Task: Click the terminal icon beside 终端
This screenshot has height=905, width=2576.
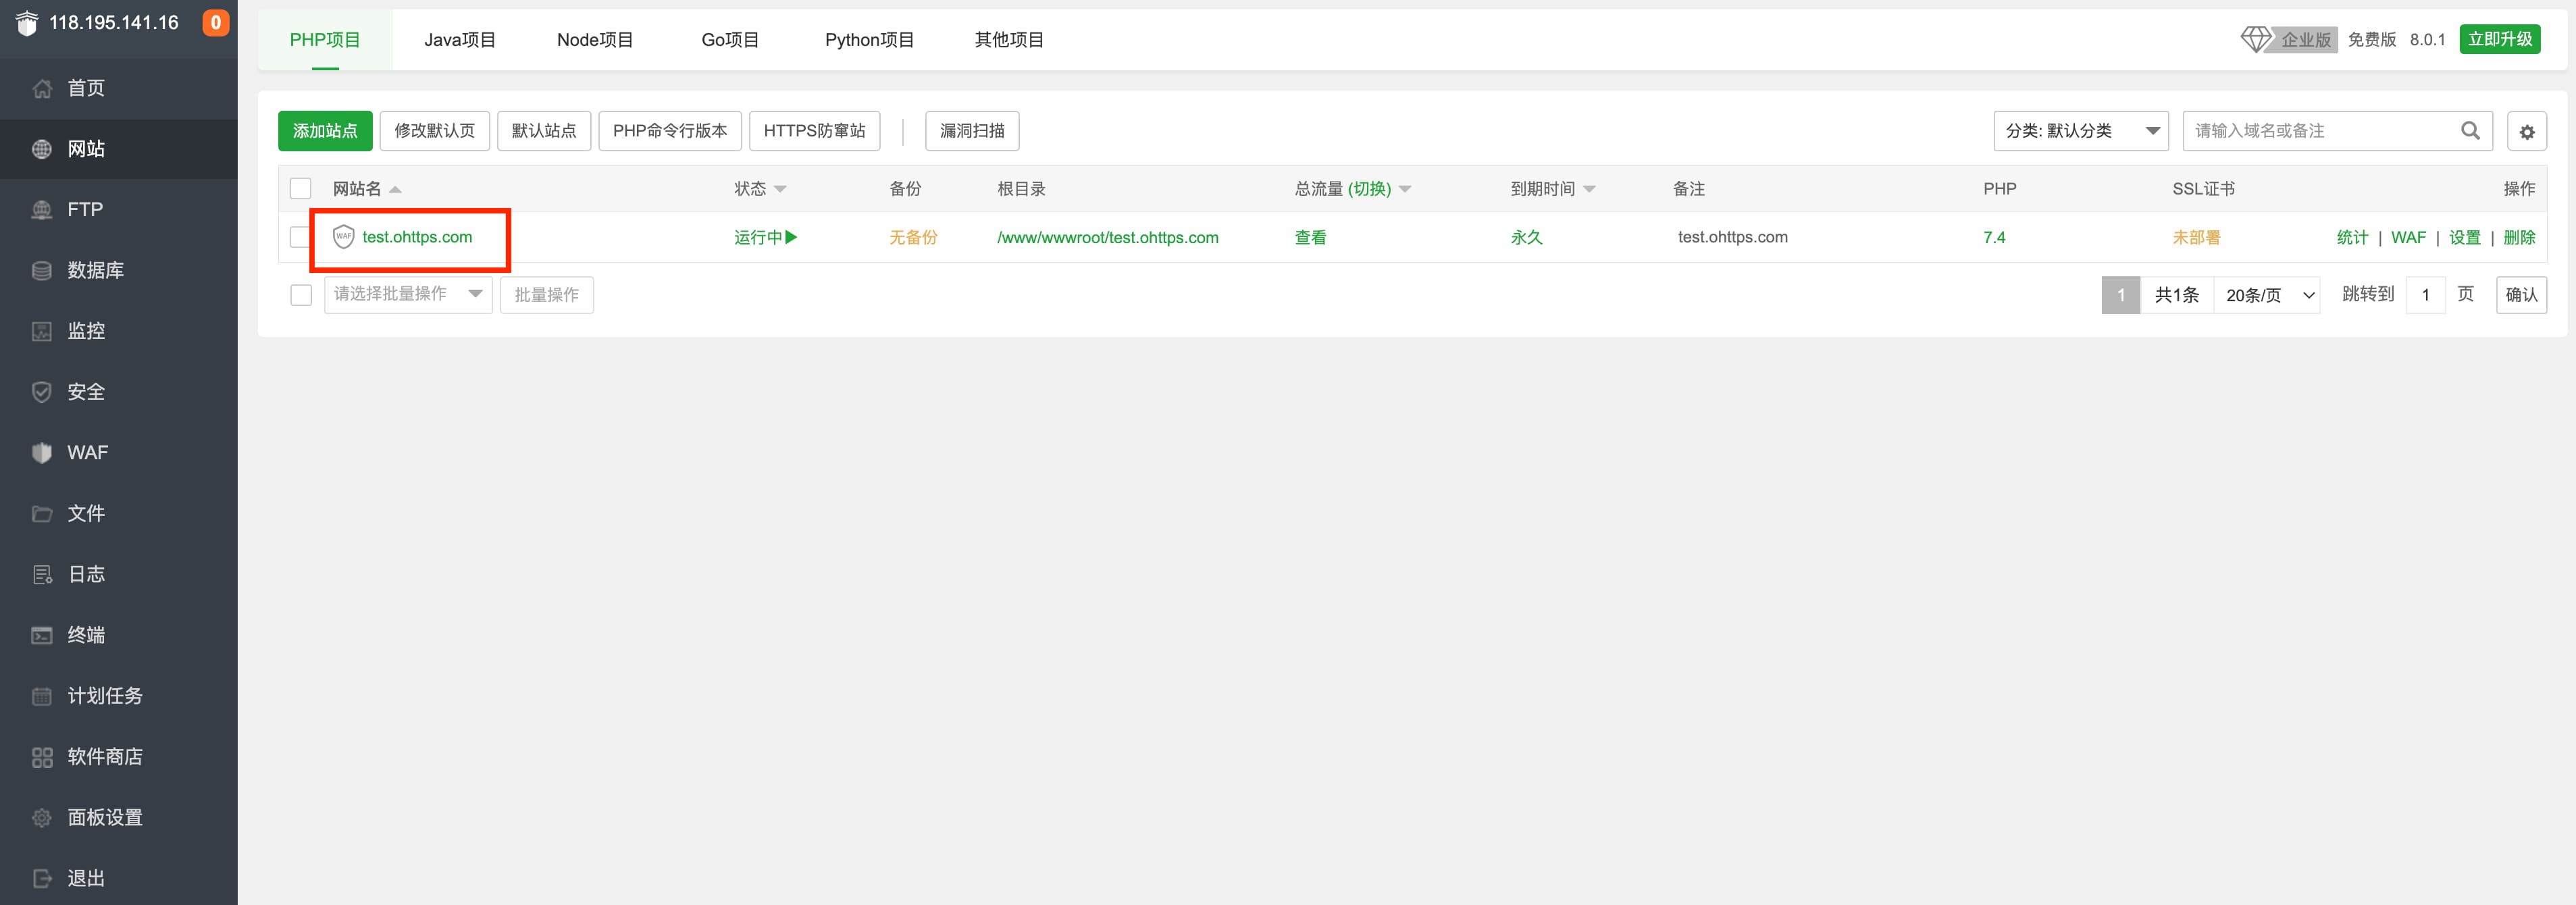Action: pyautogui.click(x=42, y=635)
